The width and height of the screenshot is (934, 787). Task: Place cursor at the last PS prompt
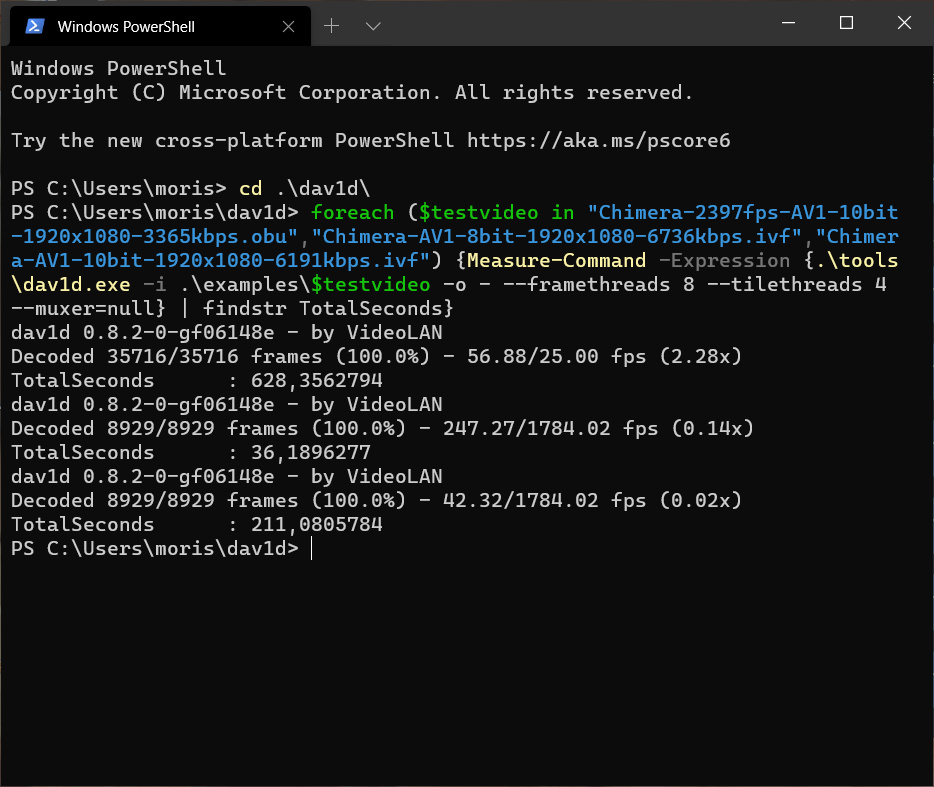click(x=311, y=549)
